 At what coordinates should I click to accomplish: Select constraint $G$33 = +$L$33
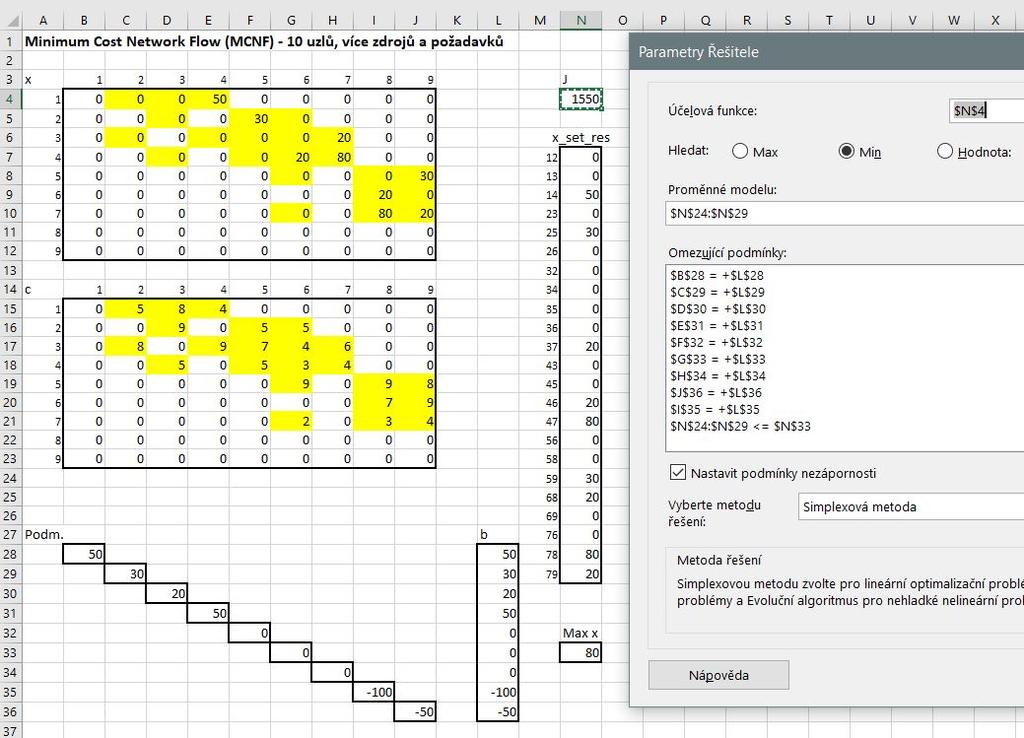point(717,359)
